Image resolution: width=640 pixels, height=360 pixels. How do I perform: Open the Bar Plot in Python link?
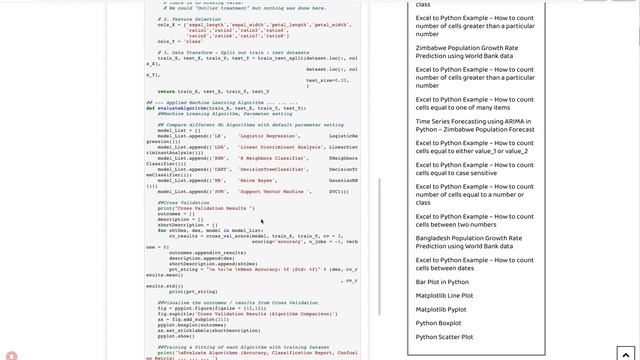442,282
